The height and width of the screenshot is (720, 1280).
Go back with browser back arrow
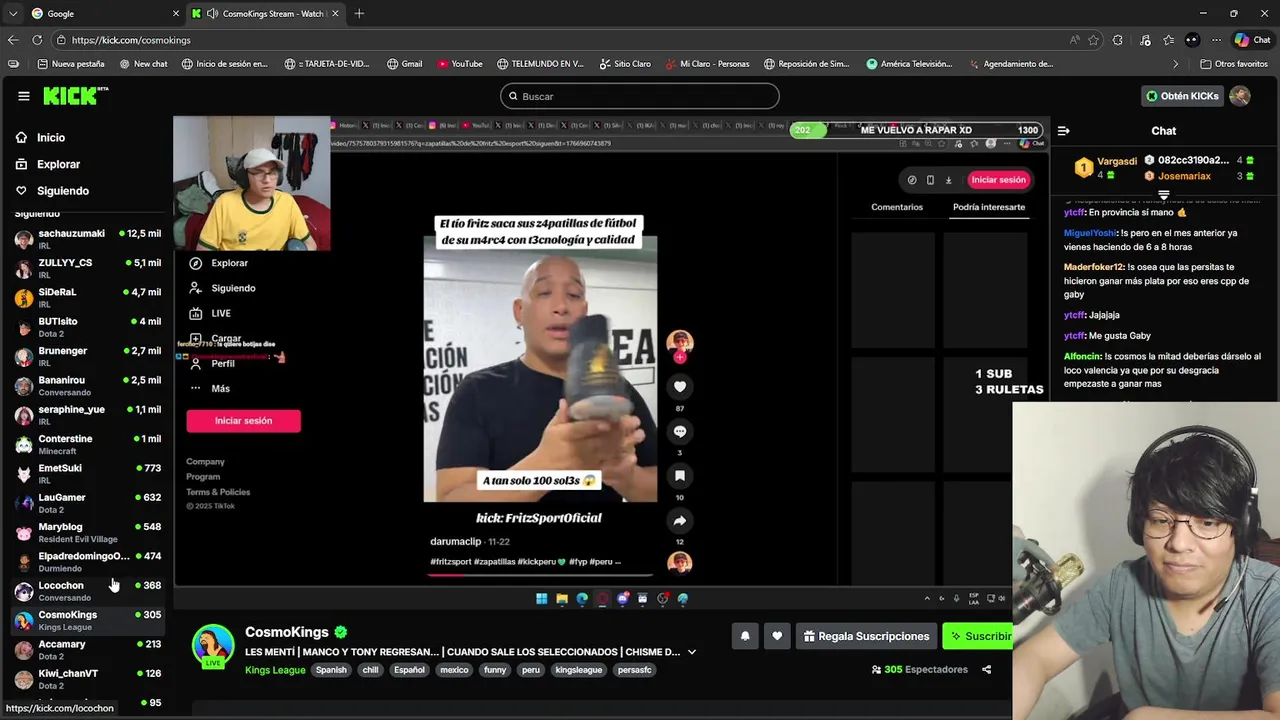[x=13, y=40]
